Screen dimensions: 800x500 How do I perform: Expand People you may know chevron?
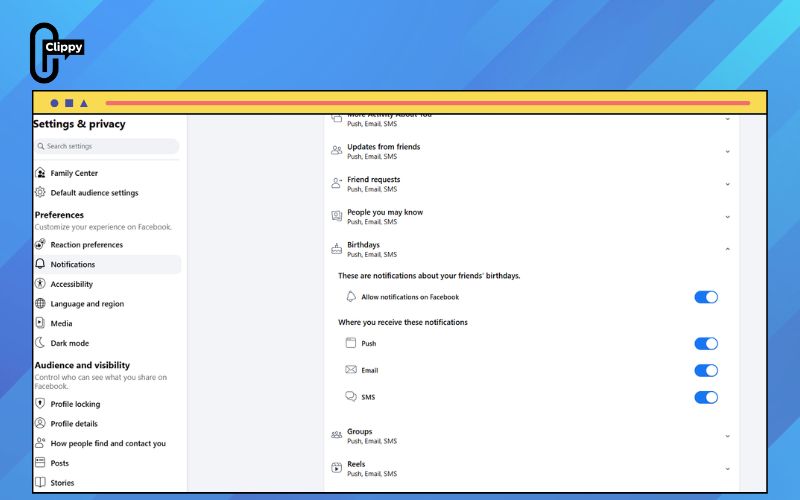pyautogui.click(x=728, y=217)
